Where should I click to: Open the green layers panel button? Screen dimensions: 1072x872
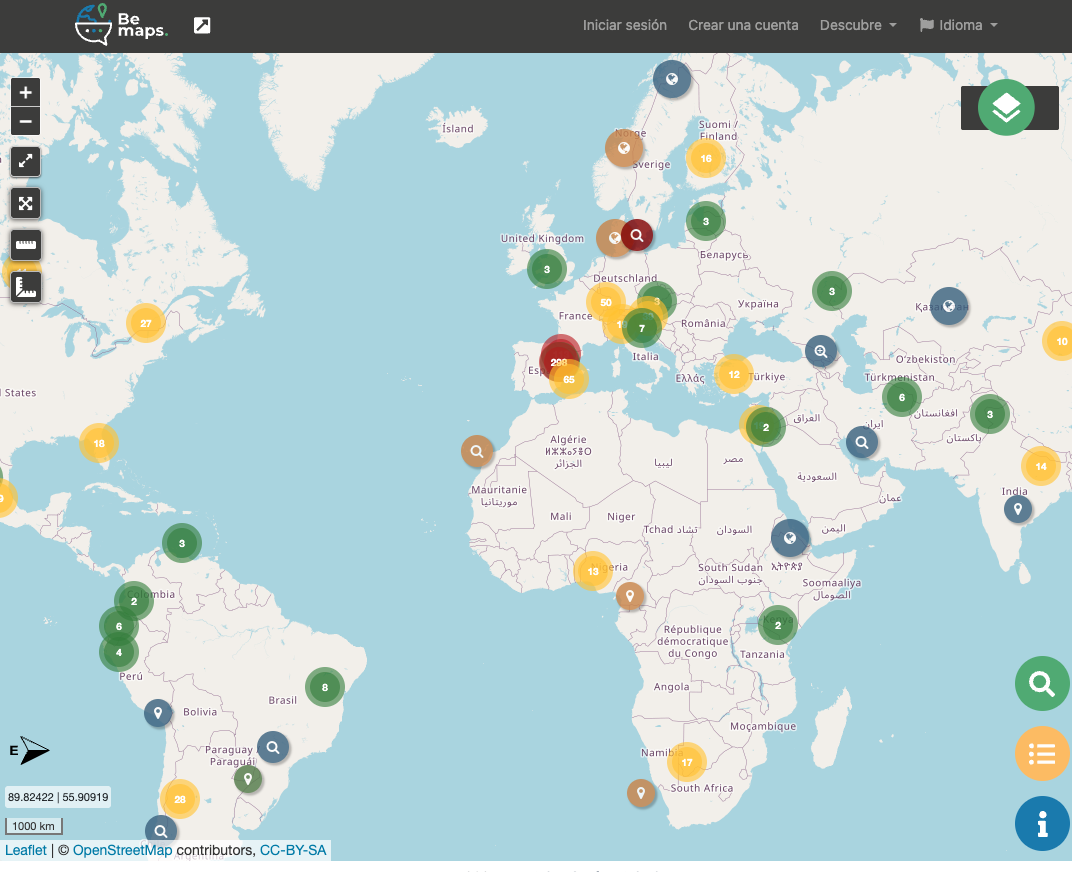[x=1006, y=107]
